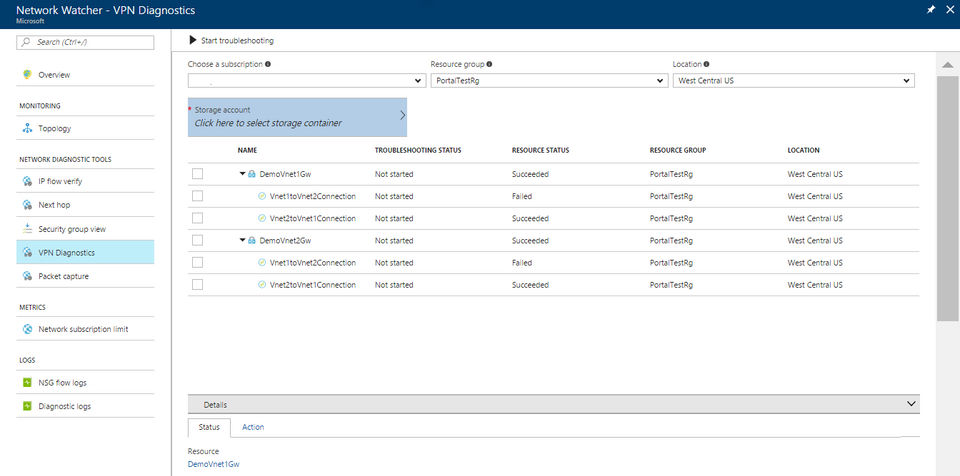Click the info icon beside Location
Viewport: 960px width, 476px height.
pos(707,64)
